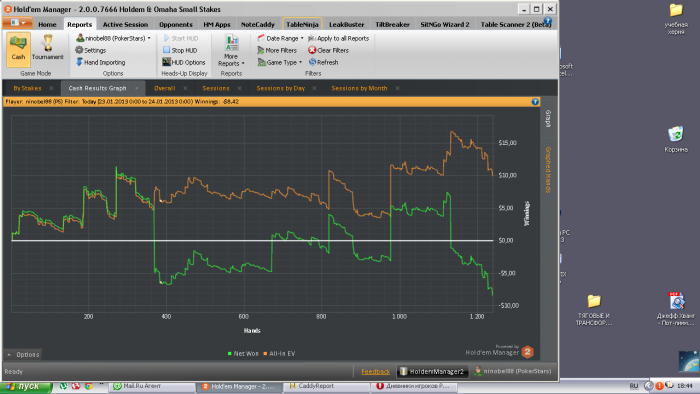Viewport: 700px width, 394px height.
Task: Open the TableNinja tab
Action: pyautogui.click(x=302, y=24)
